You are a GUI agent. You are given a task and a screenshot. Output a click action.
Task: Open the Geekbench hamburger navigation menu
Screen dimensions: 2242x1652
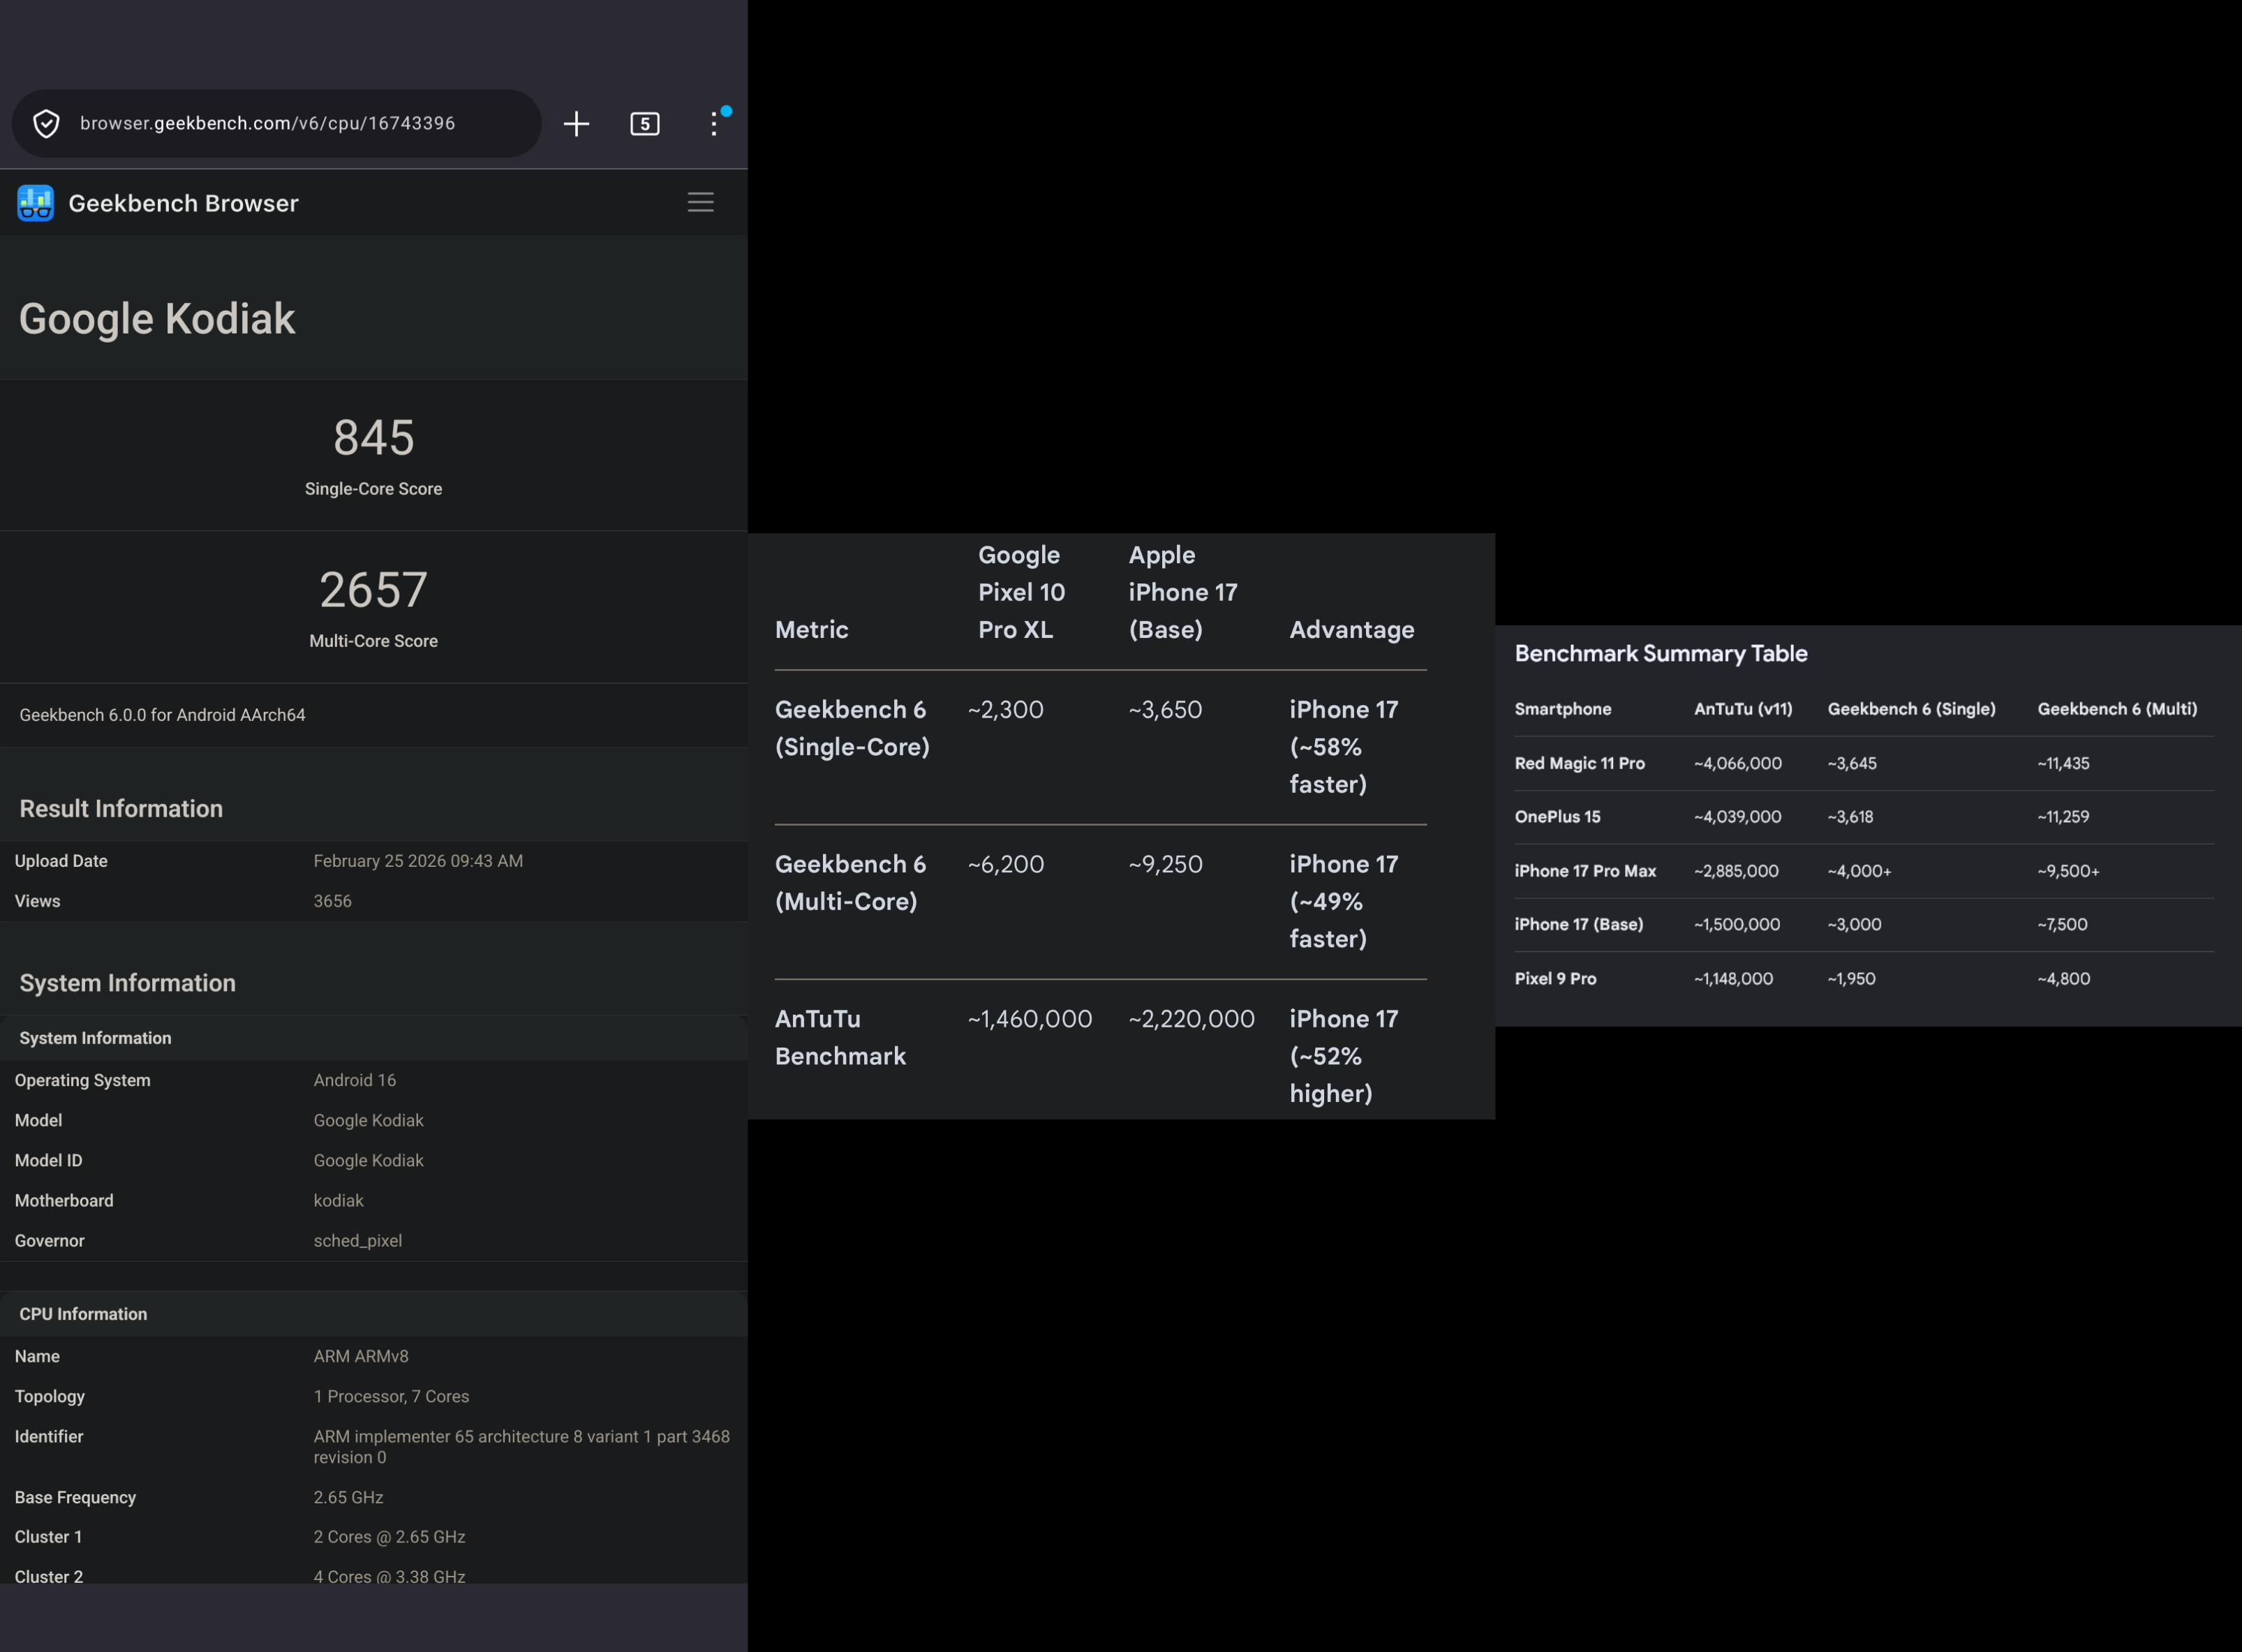701,202
